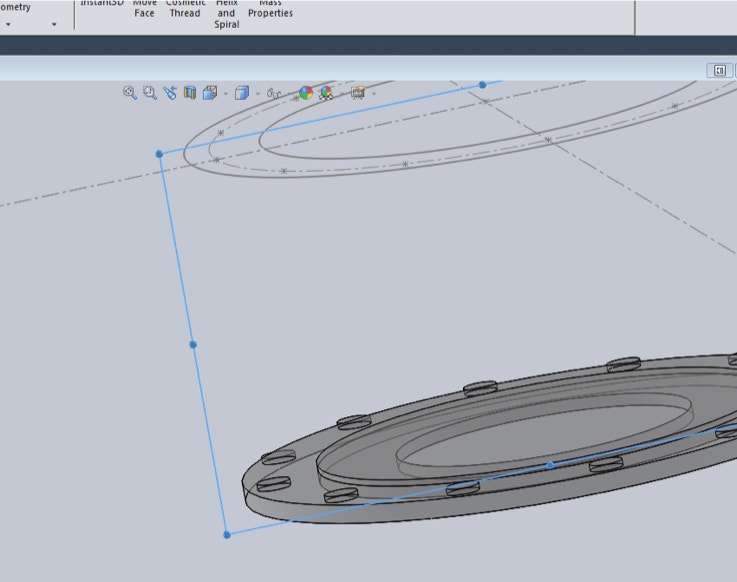Open the Apply Scene checkered ball icon

tap(326, 93)
